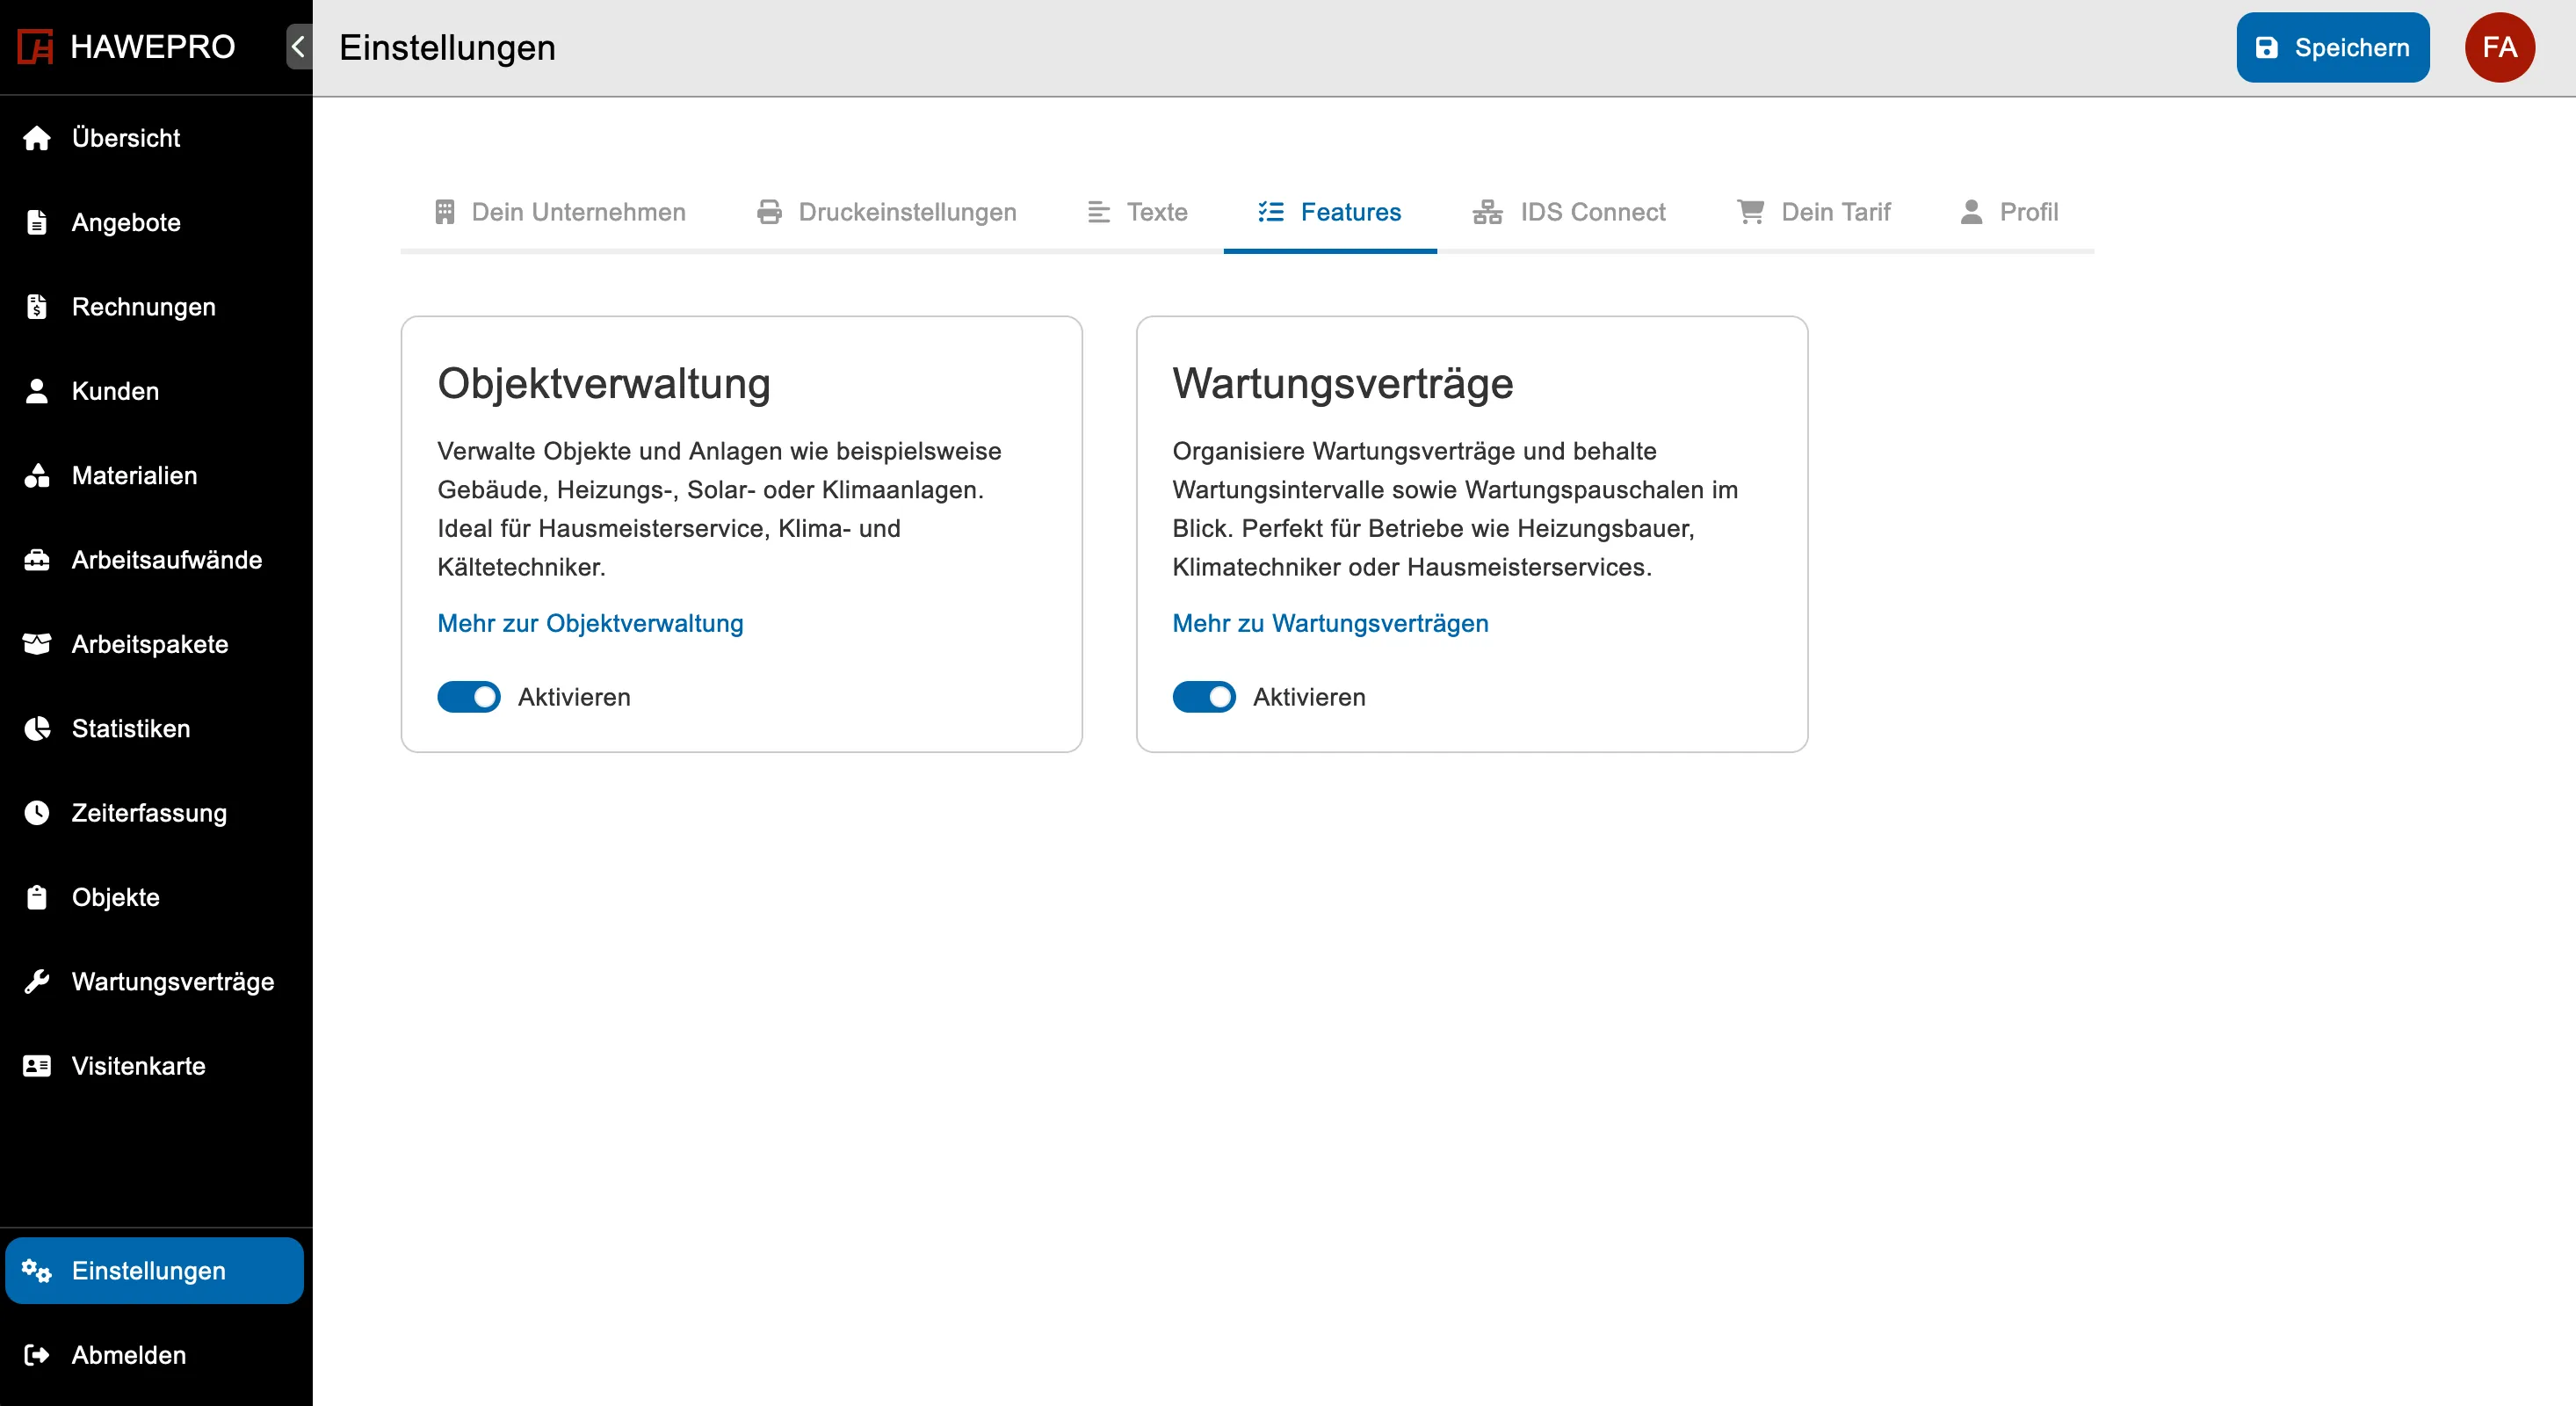The height and width of the screenshot is (1406, 2576).
Task: Select Einstellungen in the sidebar
Action: [155, 1271]
